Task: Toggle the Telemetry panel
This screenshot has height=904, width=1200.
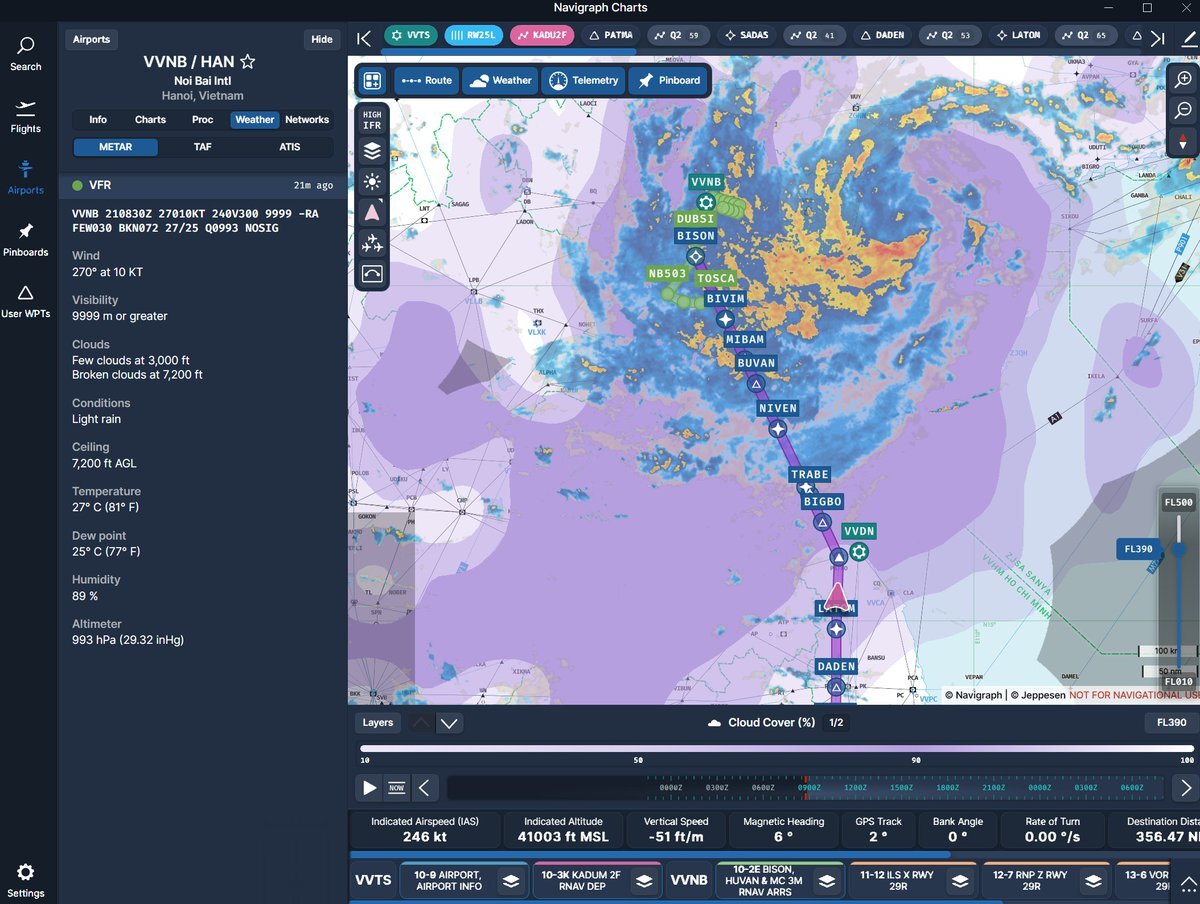Action: tap(584, 81)
